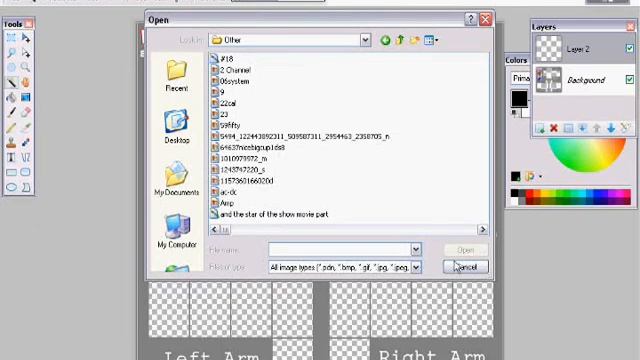Go to My Computer location
Screen dimensions: 640x360
(177, 231)
